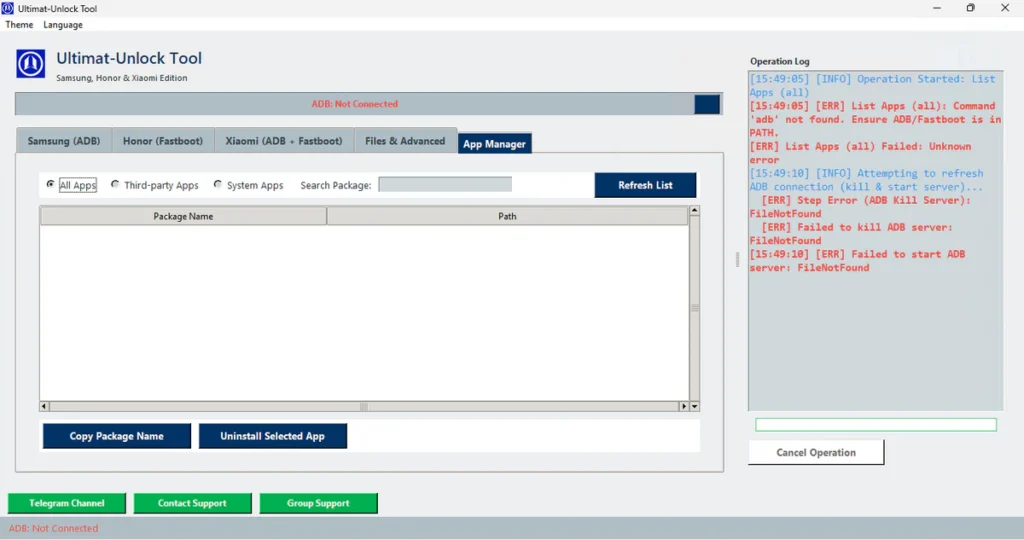Click Copy Package Name button
1024x540 pixels.
[x=117, y=436]
